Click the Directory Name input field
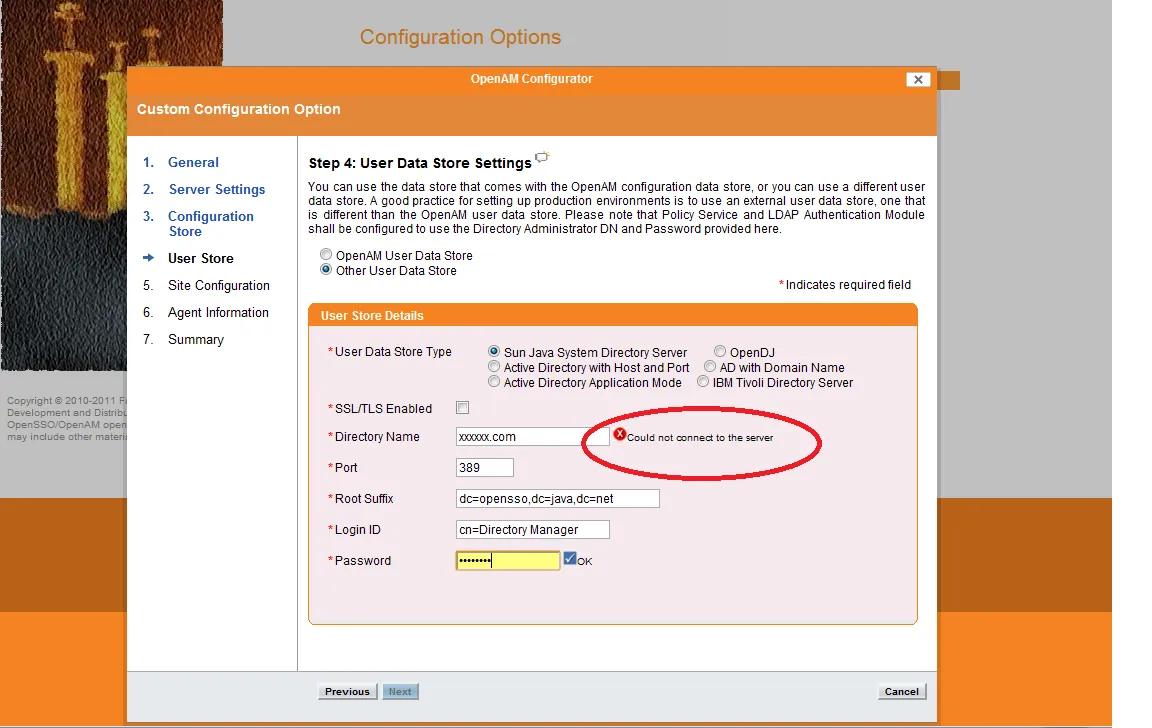Screen dimensions: 1152x728 (x=533, y=436)
